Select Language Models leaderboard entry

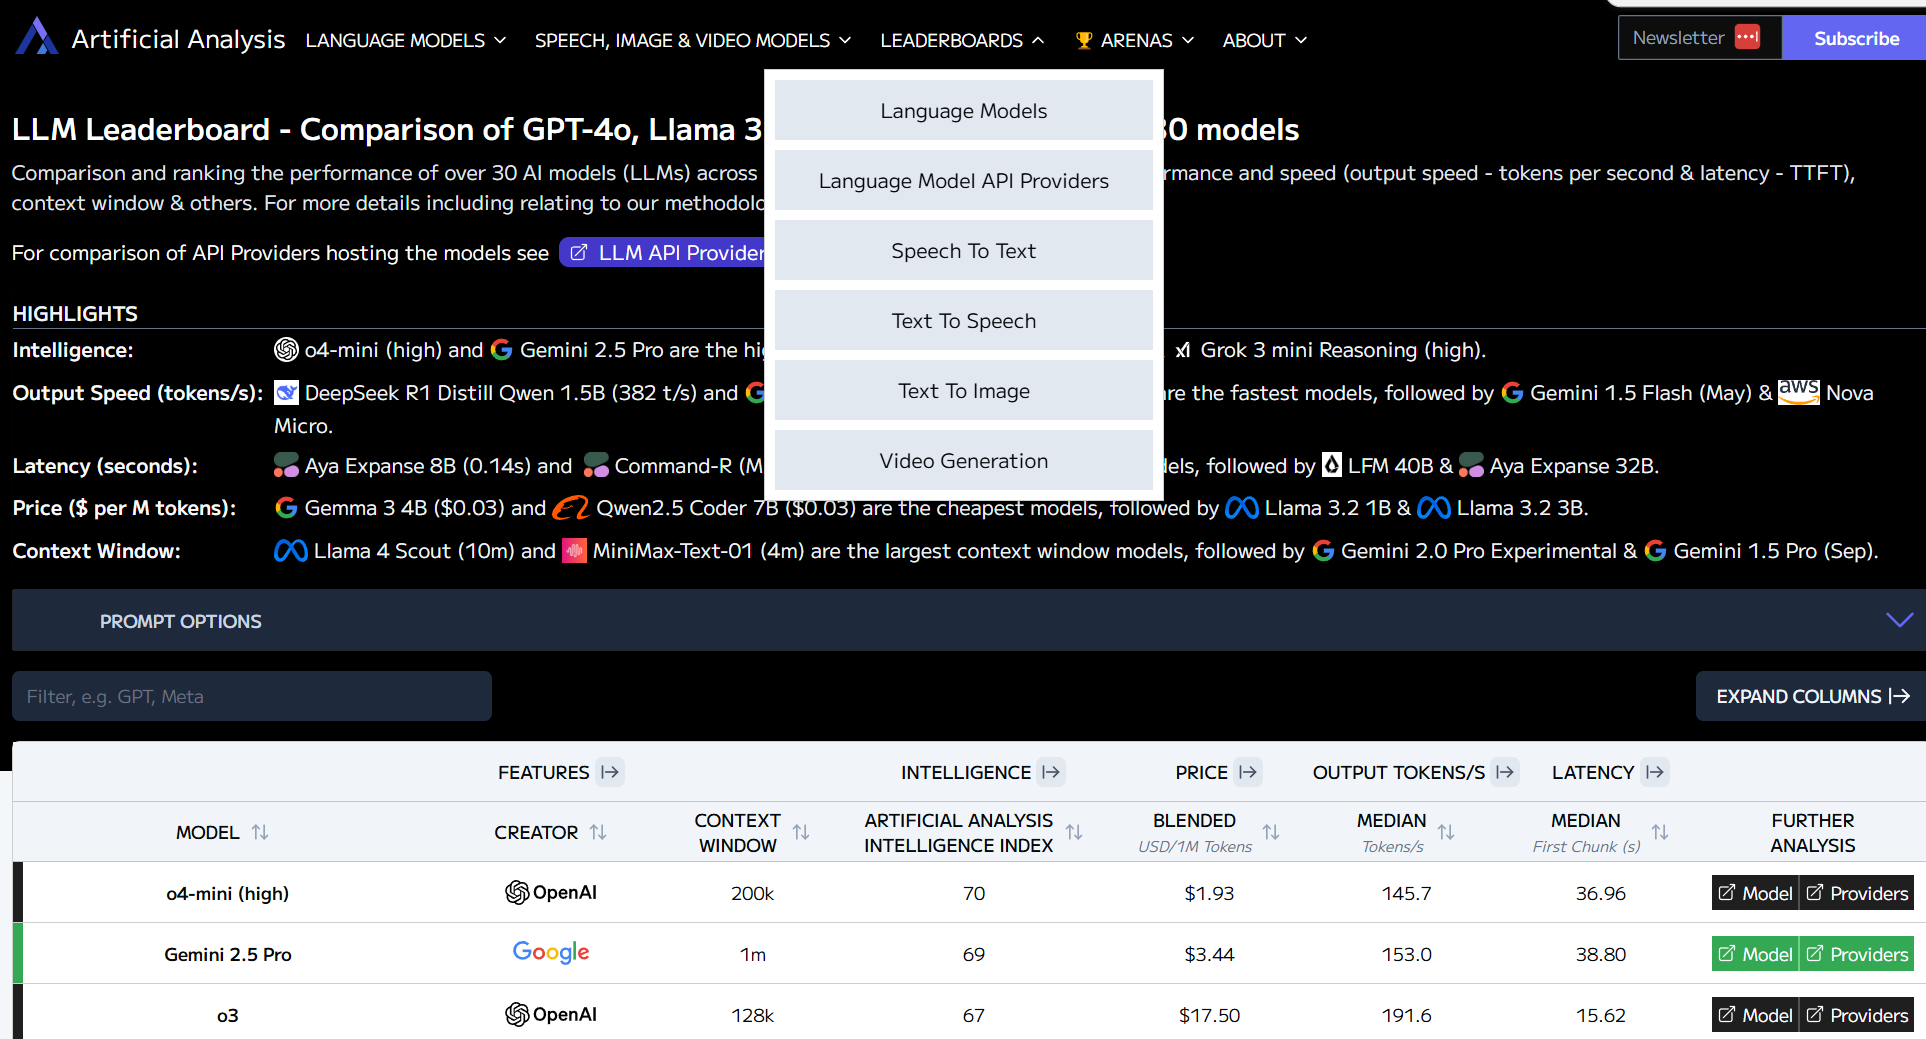point(964,110)
